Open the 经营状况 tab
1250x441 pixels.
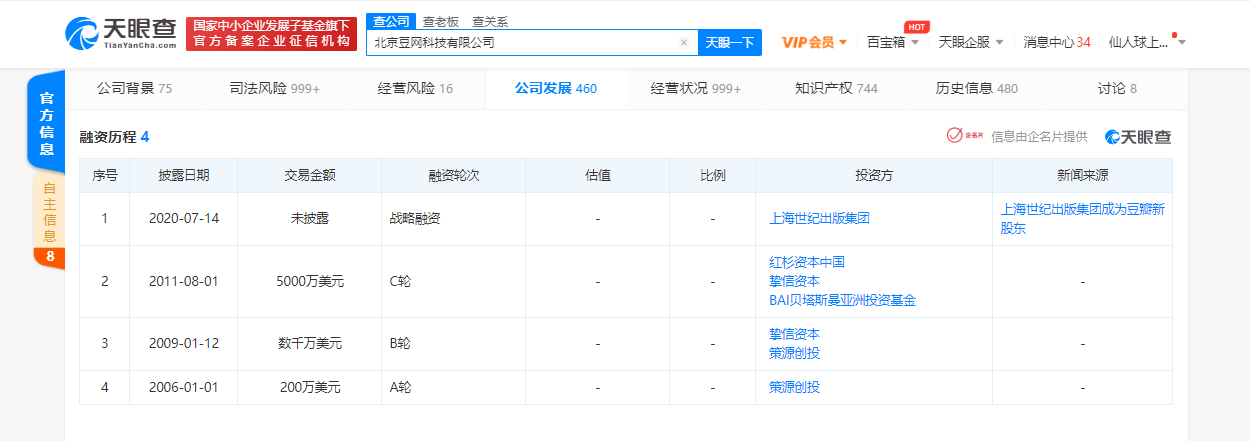(696, 88)
